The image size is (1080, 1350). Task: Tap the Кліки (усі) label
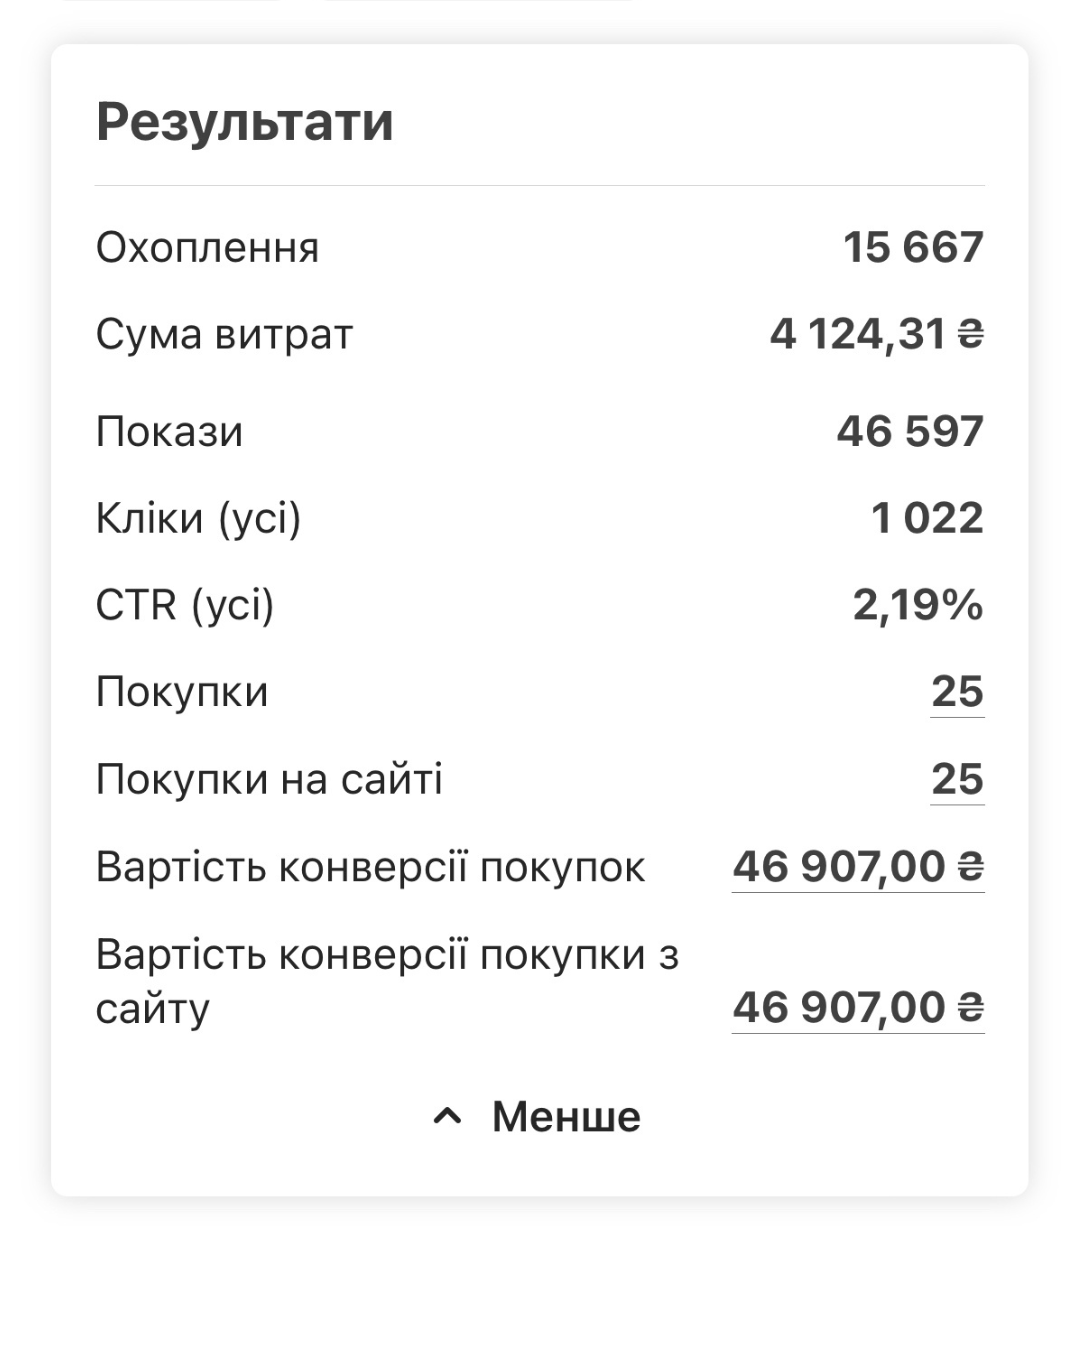coord(198,519)
